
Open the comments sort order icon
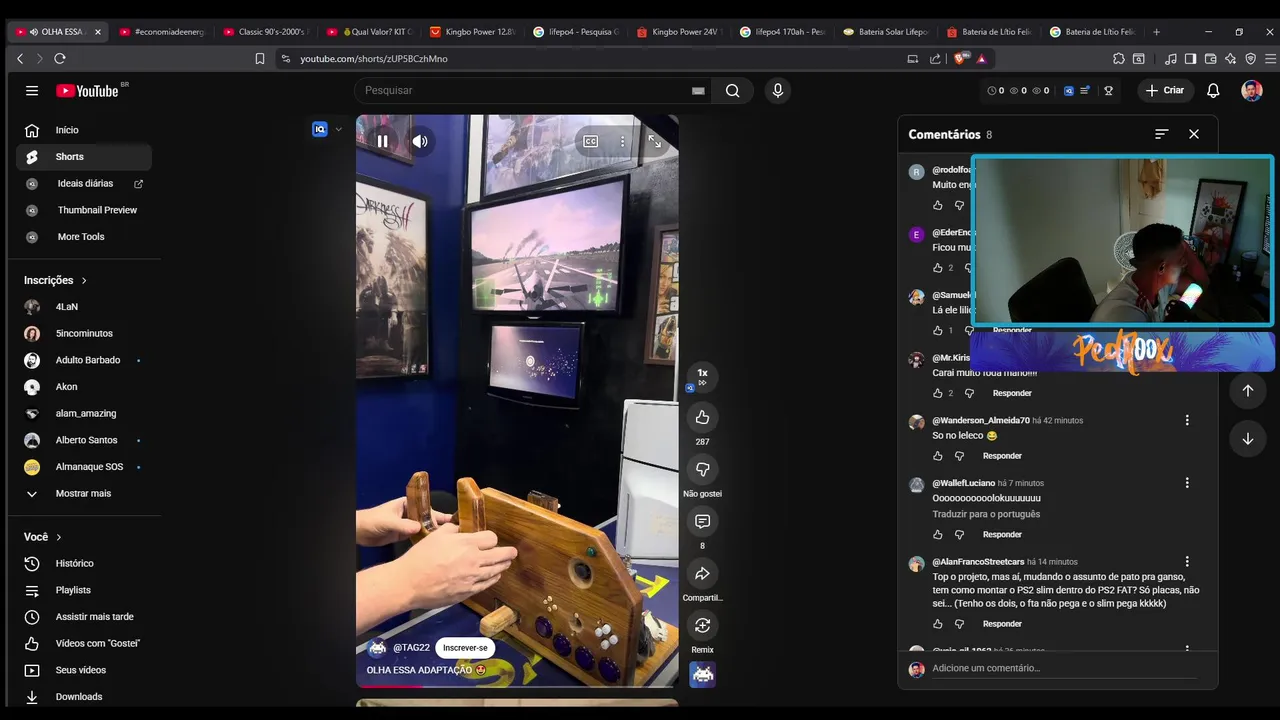[1161, 134]
